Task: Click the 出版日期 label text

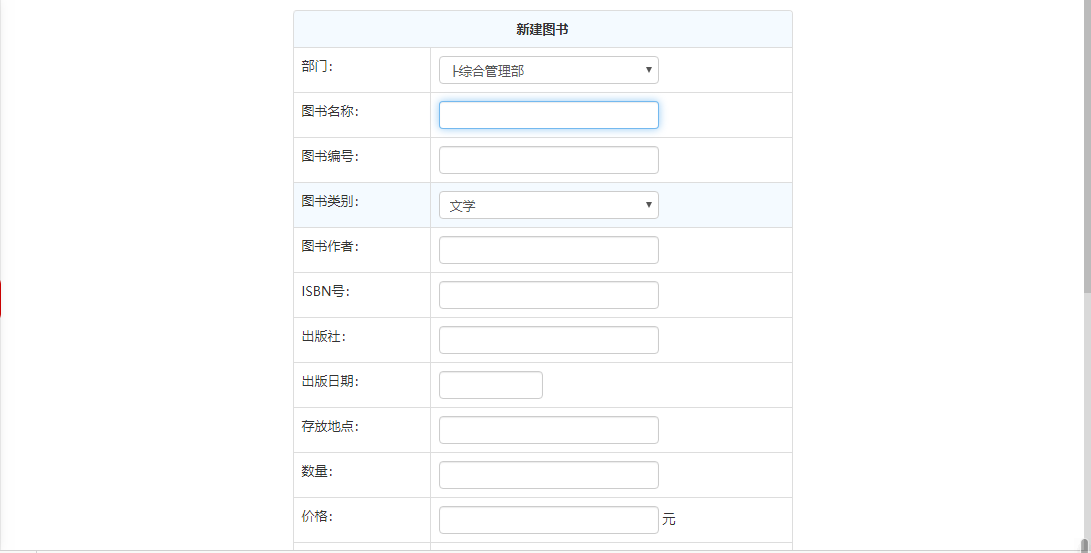Action: point(330,381)
